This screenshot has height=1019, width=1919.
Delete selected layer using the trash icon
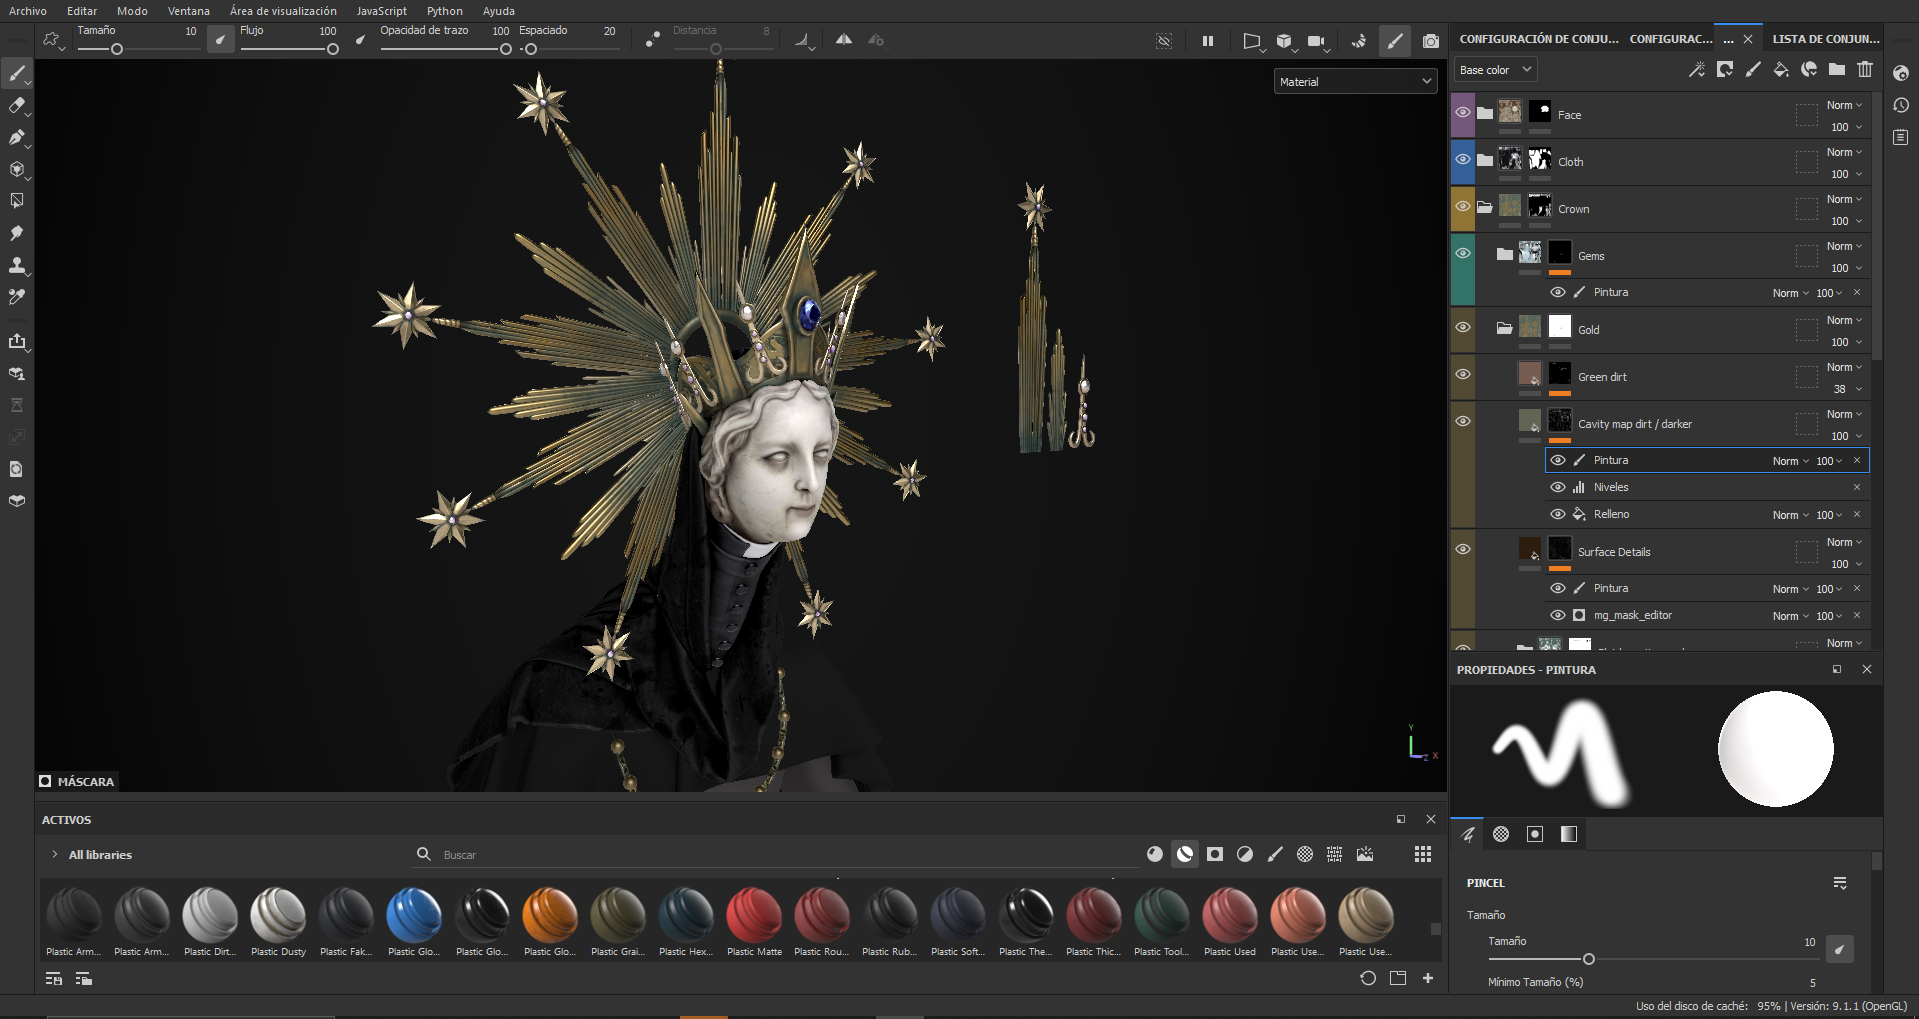point(1864,70)
